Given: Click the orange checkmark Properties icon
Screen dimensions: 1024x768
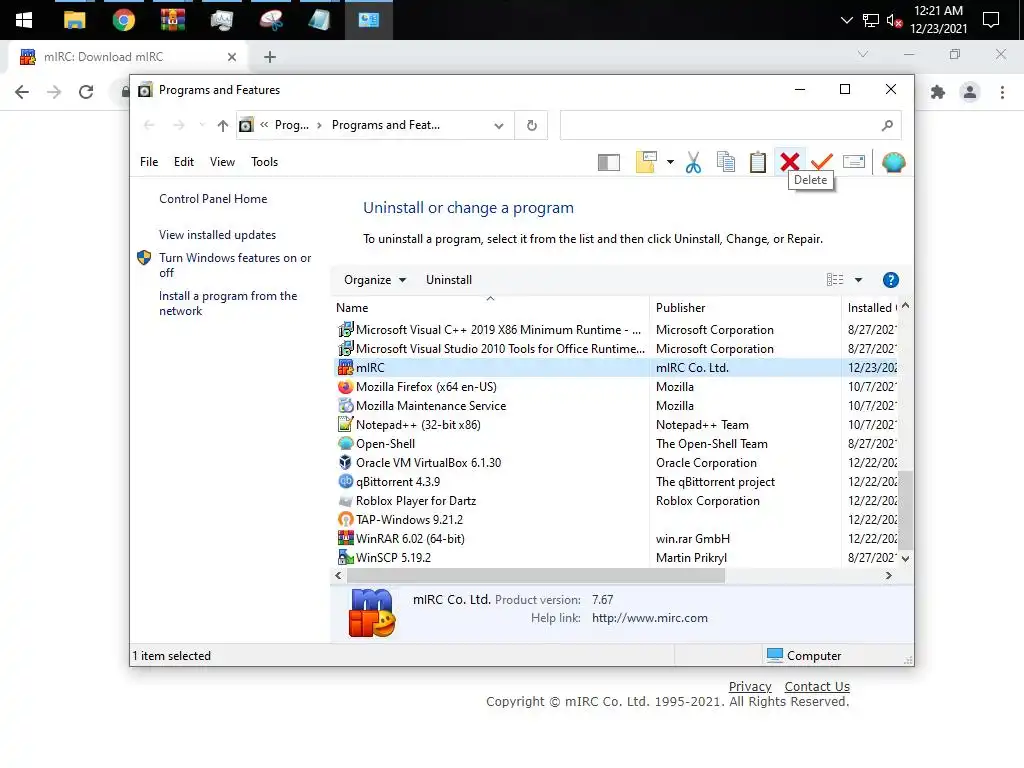Looking at the screenshot, I should tap(822, 162).
